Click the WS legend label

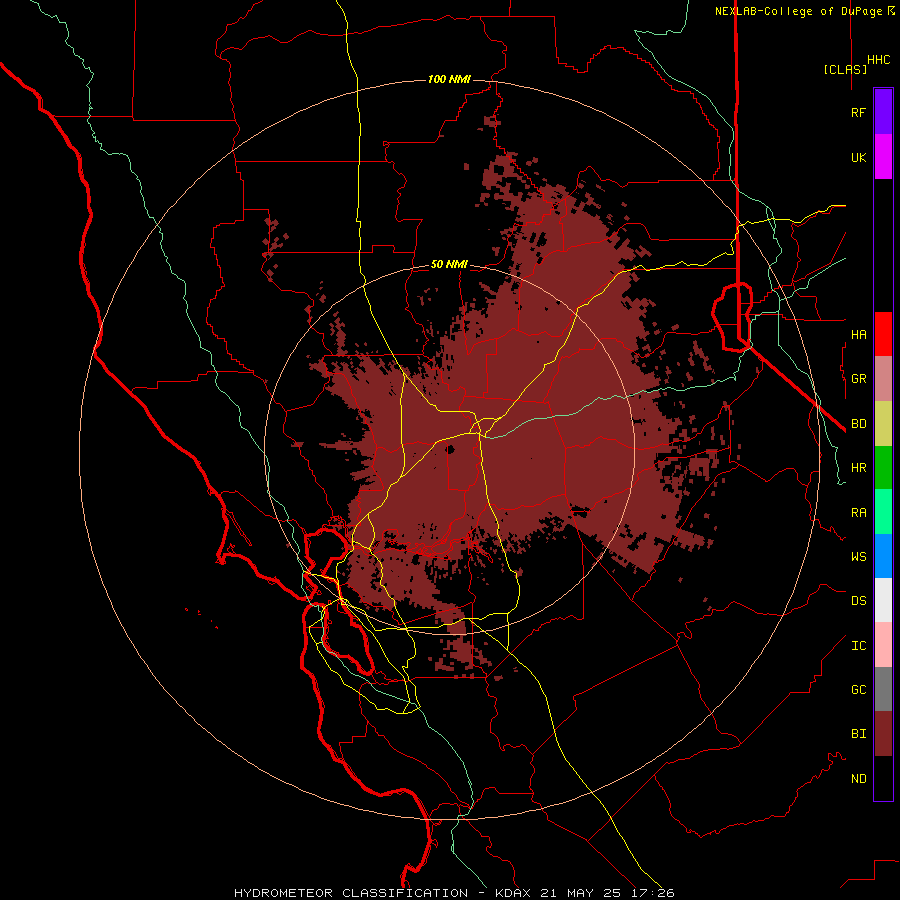[x=858, y=556]
